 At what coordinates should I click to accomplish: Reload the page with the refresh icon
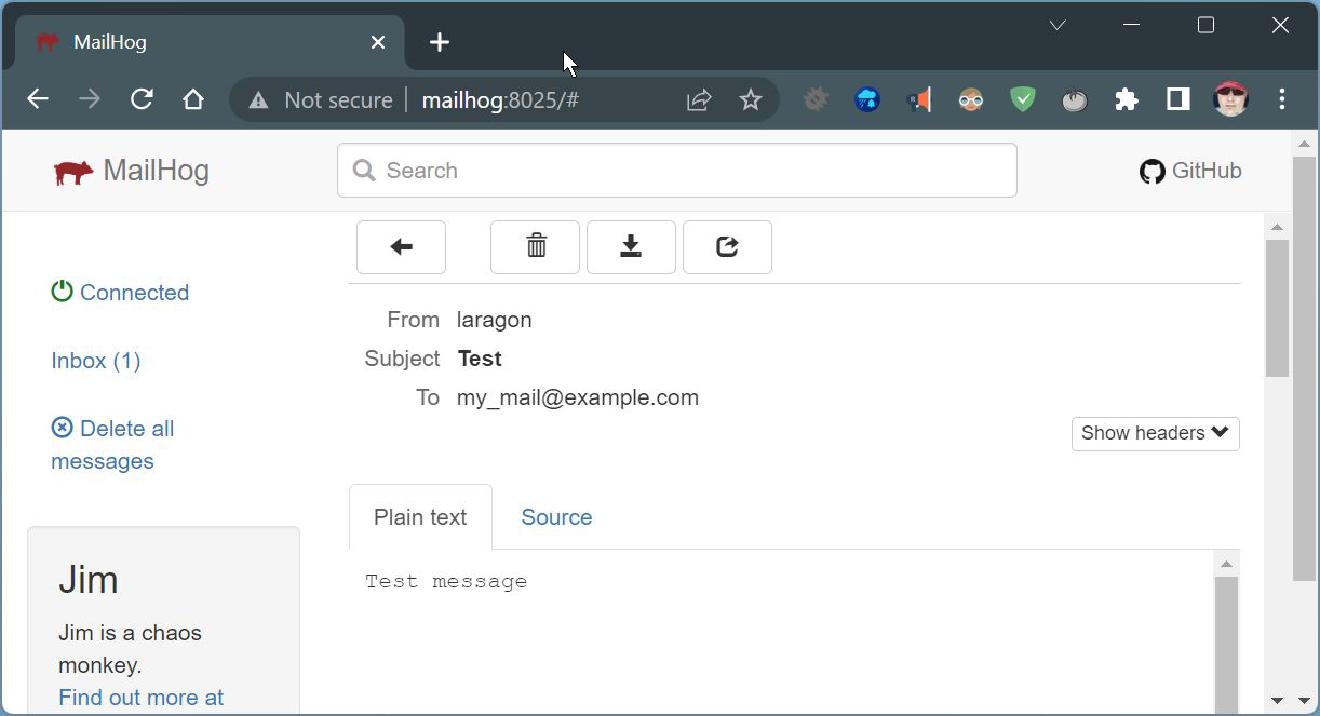click(141, 99)
